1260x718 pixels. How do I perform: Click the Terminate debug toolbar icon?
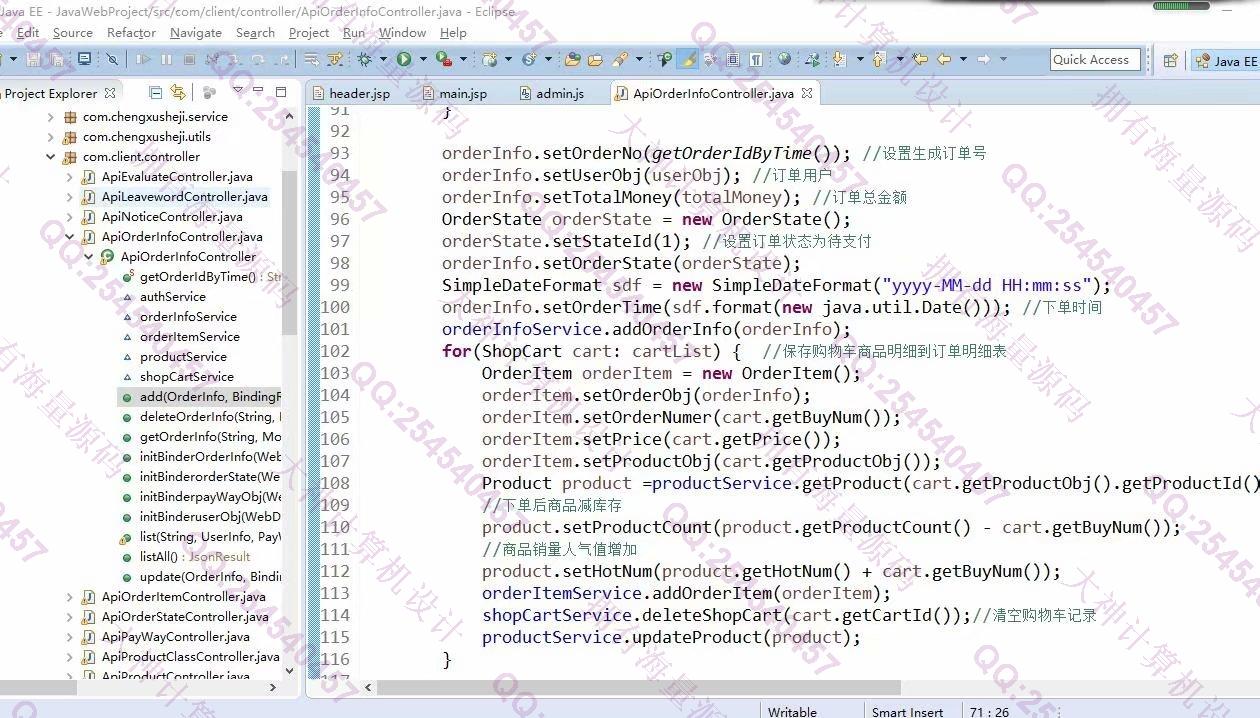pyautogui.click(x=188, y=60)
